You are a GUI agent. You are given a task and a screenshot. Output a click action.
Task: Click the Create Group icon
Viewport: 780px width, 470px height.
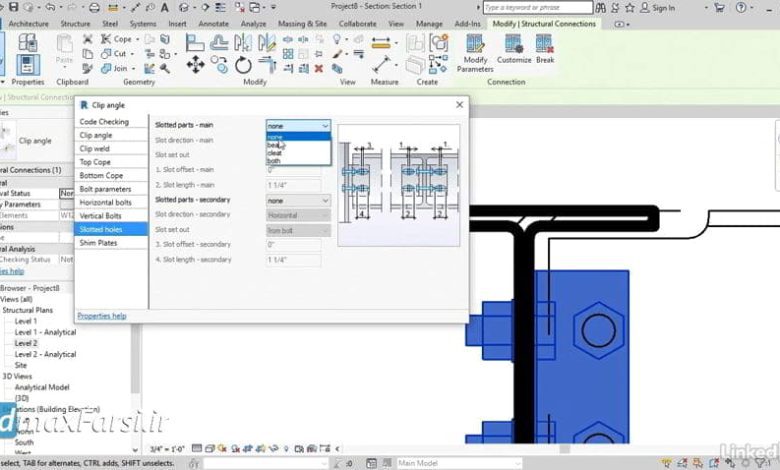(x=438, y=43)
